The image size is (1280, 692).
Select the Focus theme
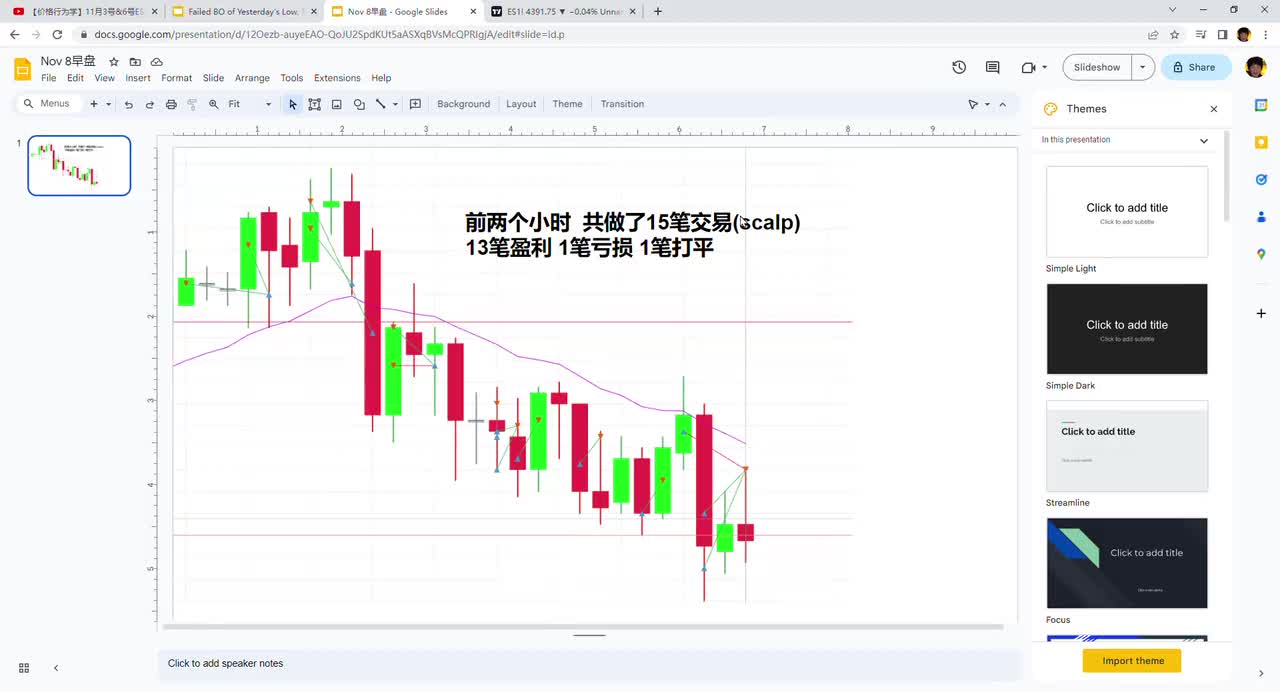point(1127,563)
